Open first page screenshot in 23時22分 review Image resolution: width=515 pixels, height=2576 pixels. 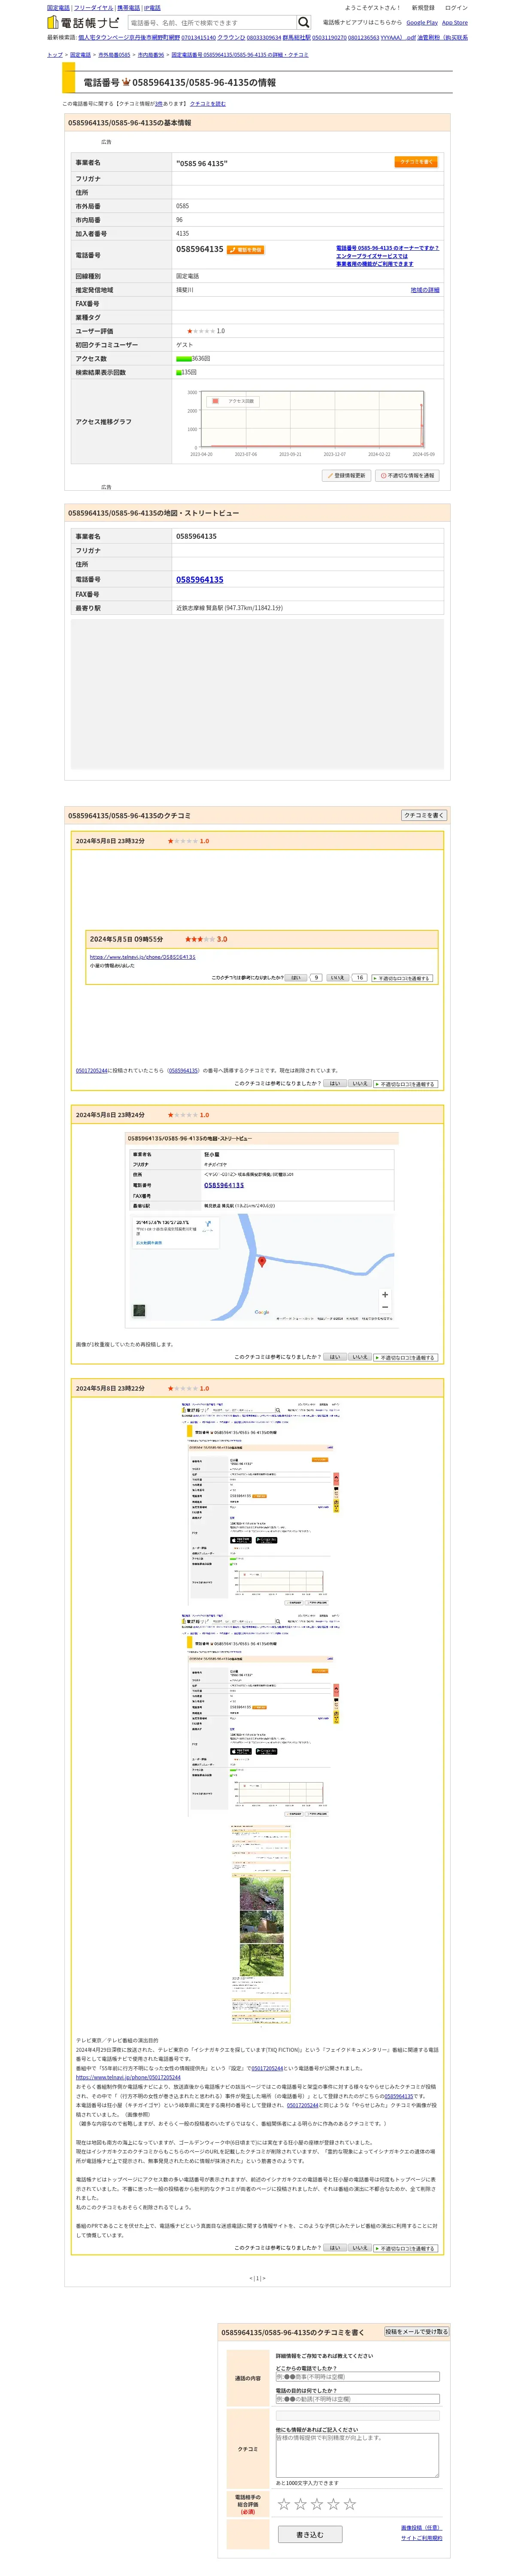click(x=262, y=1504)
